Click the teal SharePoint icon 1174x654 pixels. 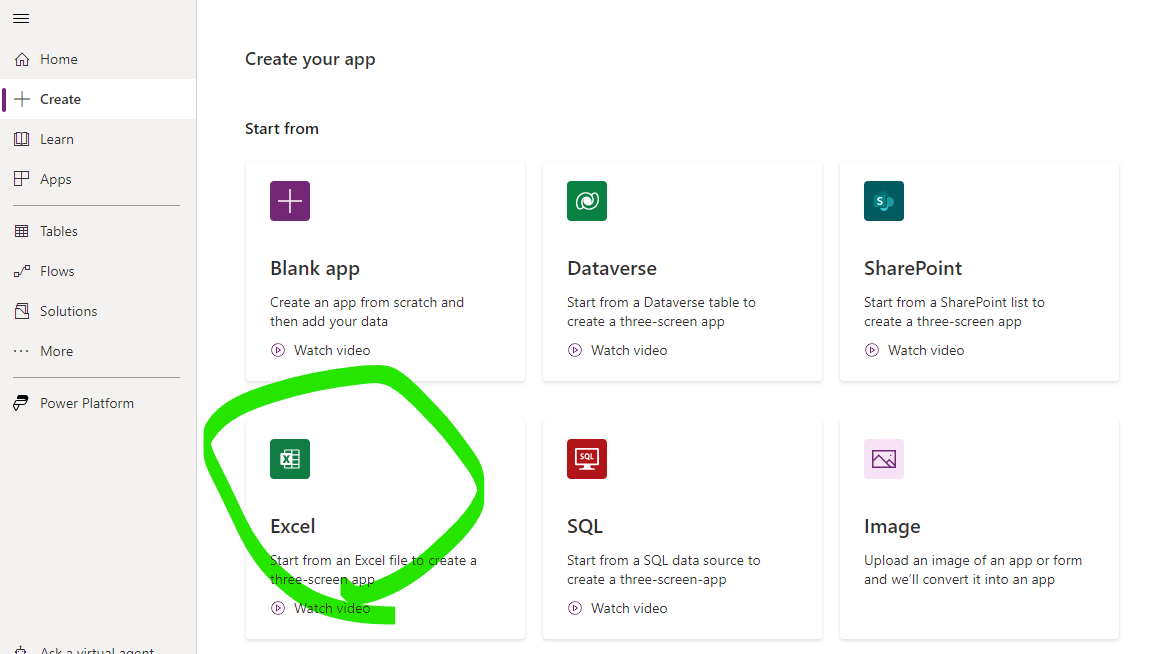click(x=883, y=201)
